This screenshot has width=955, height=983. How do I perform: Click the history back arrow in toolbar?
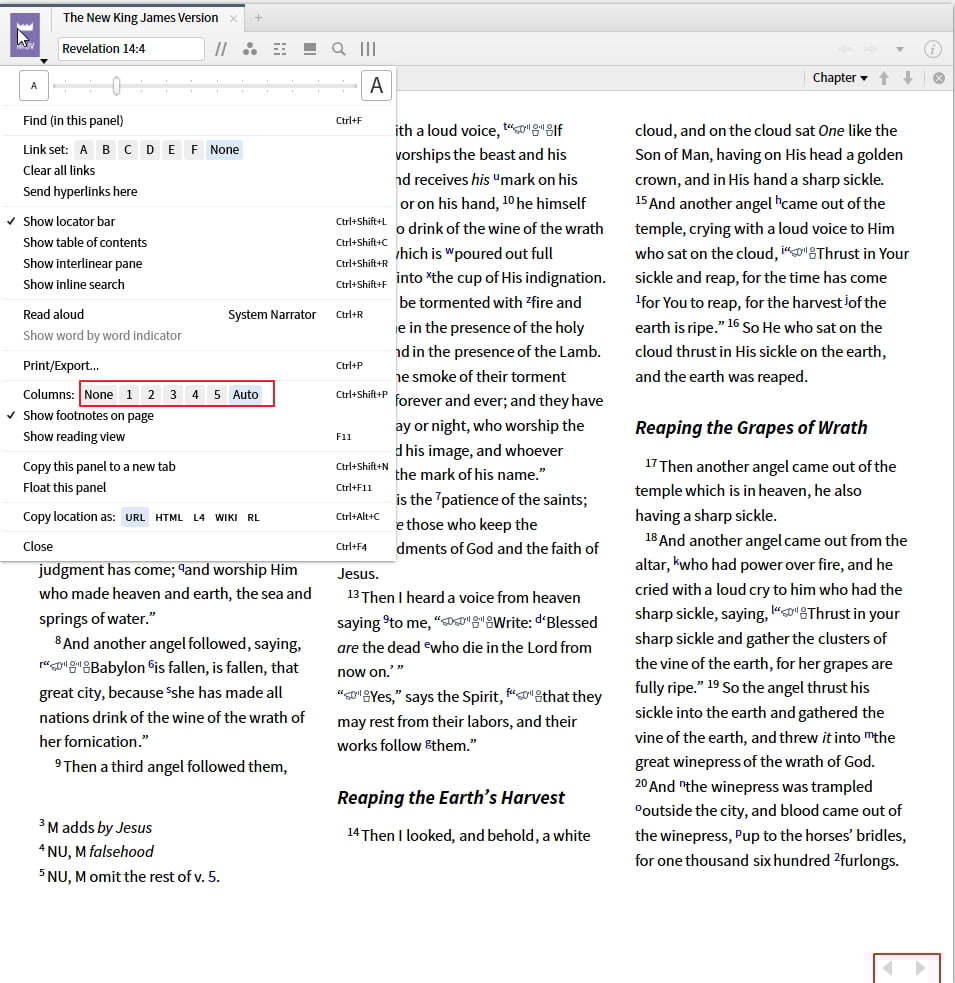pyautogui.click(x=845, y=49)
